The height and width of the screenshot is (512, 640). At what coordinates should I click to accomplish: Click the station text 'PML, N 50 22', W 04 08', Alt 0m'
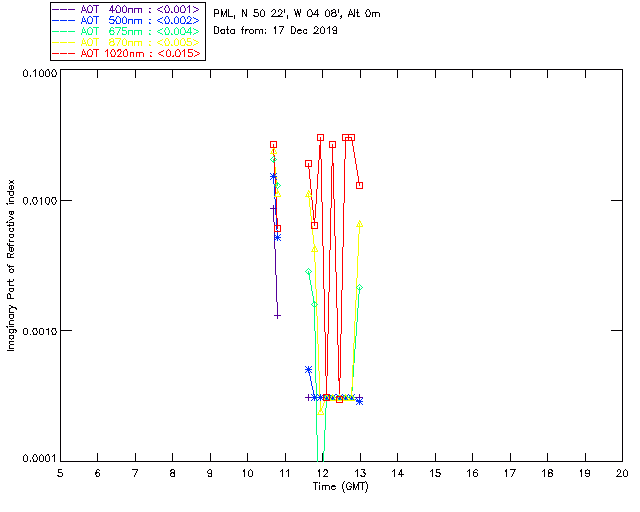297,14
